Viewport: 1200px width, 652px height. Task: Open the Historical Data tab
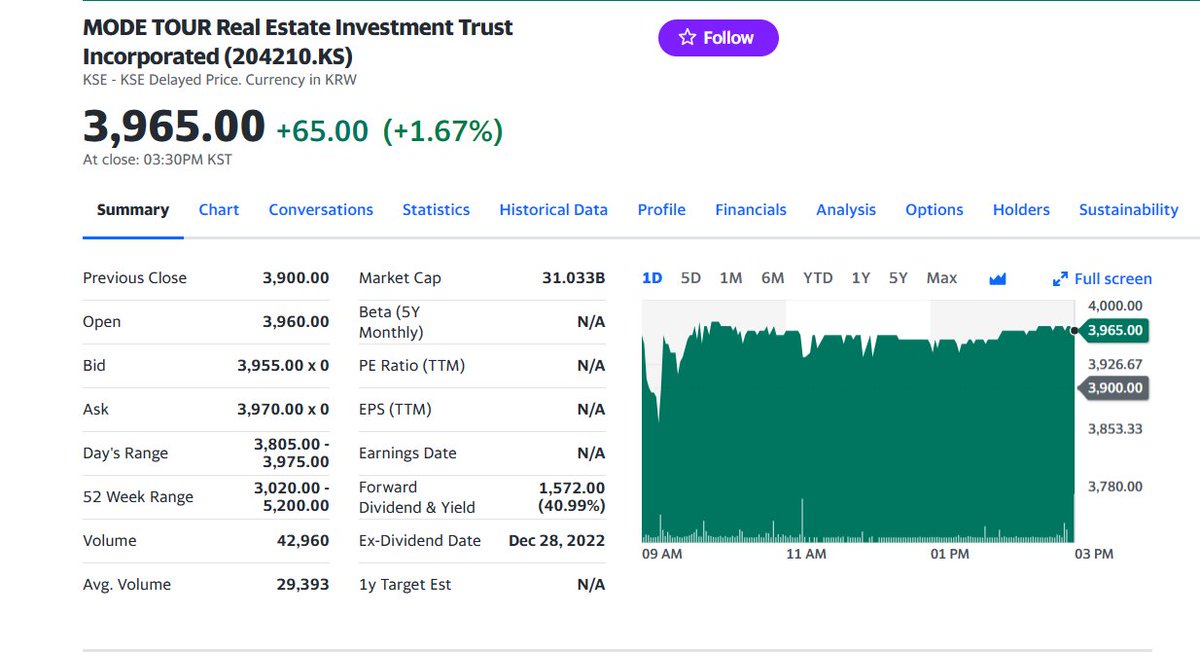coord(554,210)
